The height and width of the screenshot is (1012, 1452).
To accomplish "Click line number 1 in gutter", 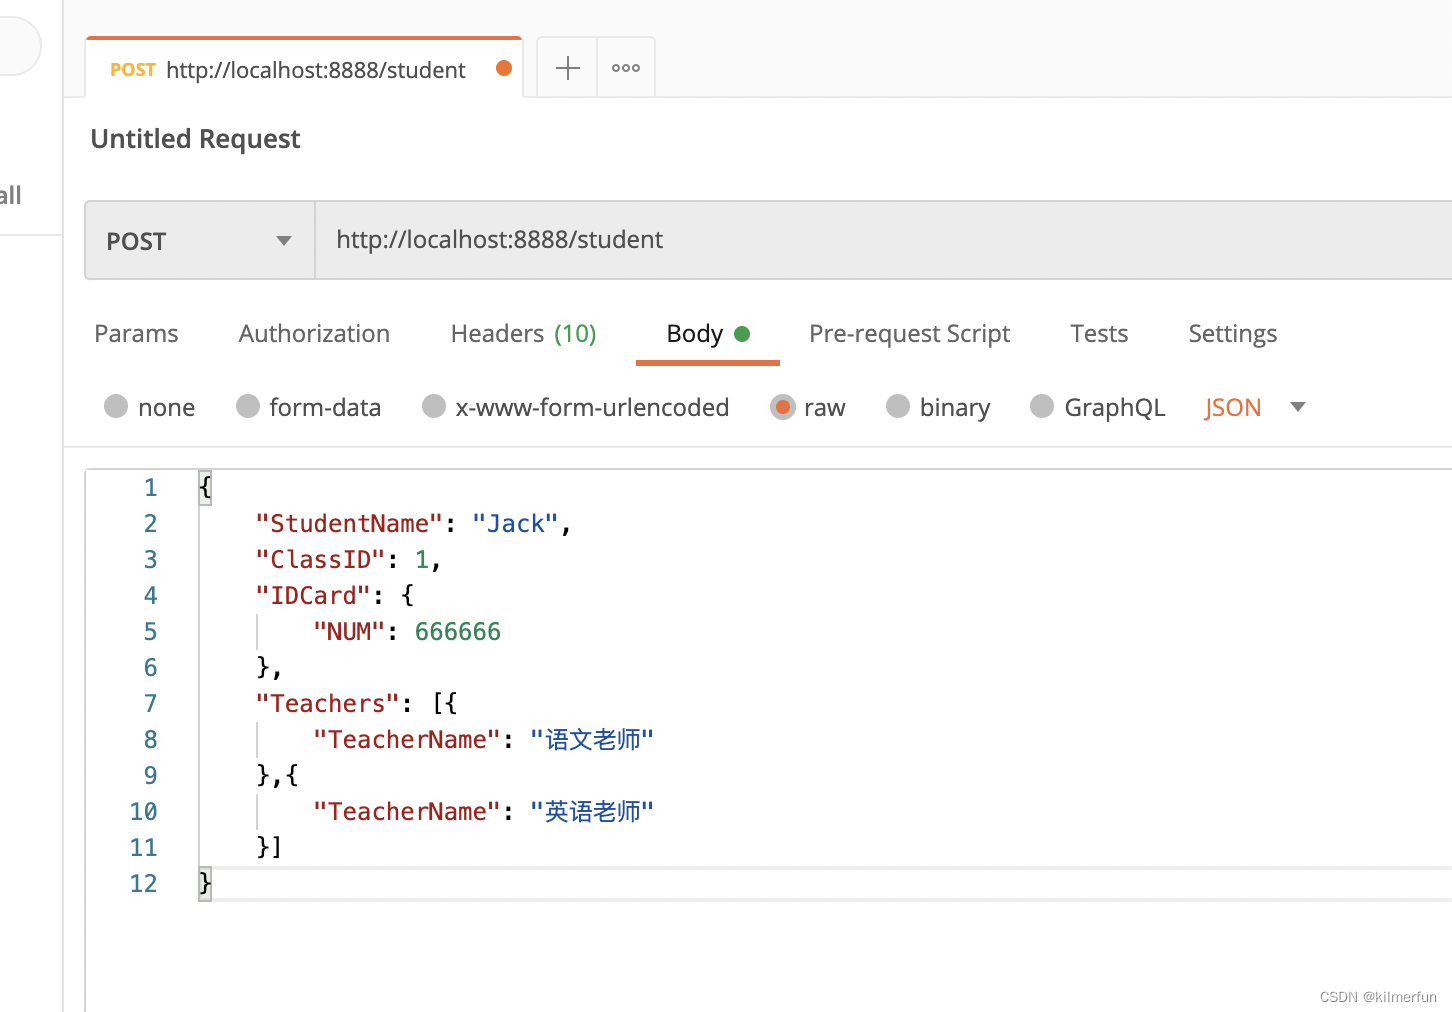I will [x=150, y=487].
